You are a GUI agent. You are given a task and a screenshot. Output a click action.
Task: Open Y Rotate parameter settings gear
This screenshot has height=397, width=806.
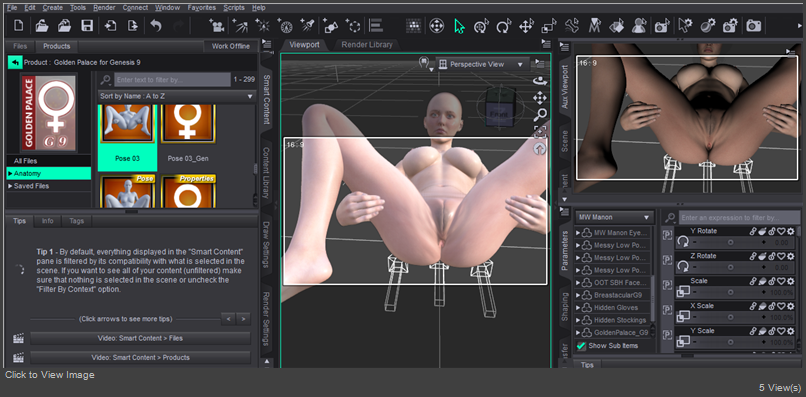coord(791,231)
